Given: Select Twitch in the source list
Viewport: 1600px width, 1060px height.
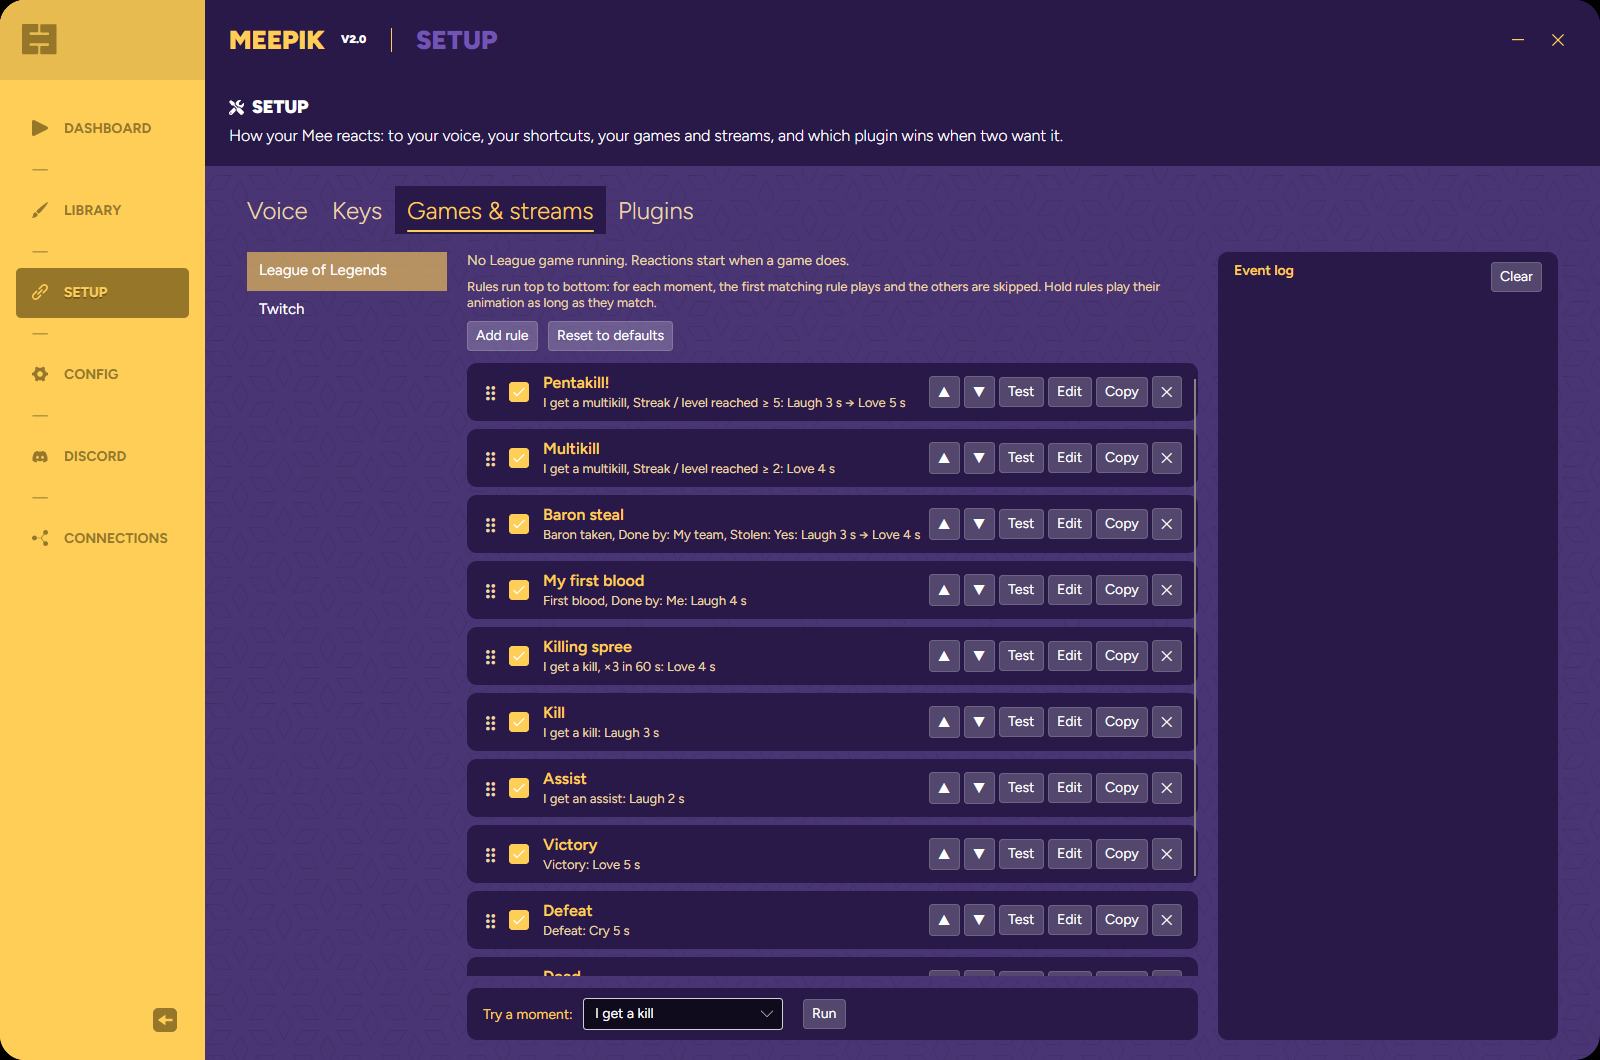Looking at the screenshot, I should pos(347,309).
